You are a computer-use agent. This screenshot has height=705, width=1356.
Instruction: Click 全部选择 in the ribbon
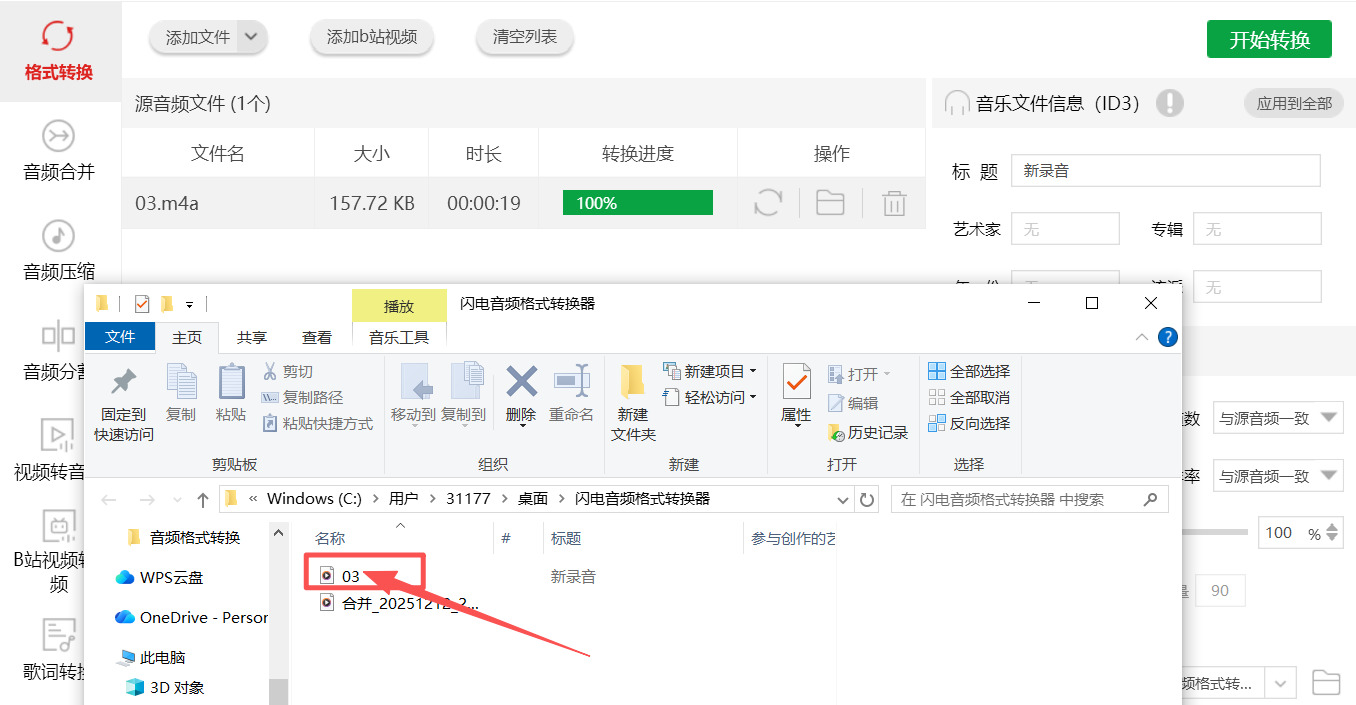pos(969,371)
